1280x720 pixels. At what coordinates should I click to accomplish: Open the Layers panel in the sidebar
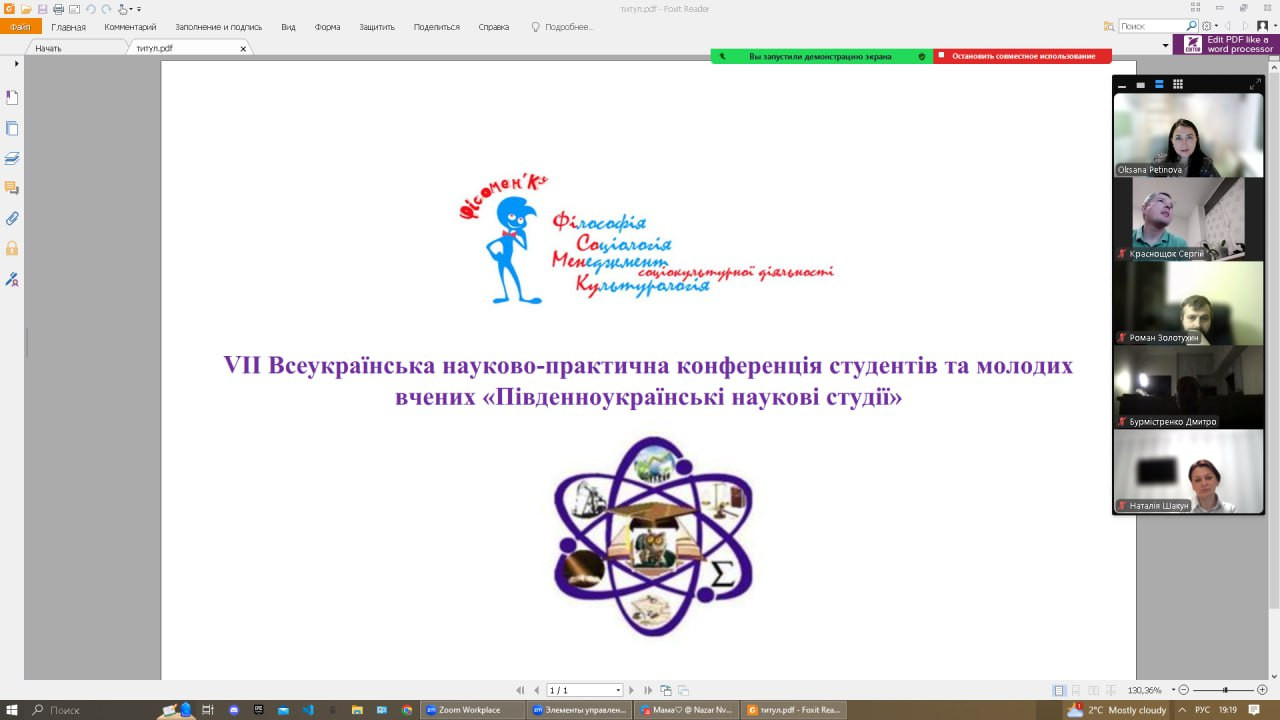pos(12,158)
